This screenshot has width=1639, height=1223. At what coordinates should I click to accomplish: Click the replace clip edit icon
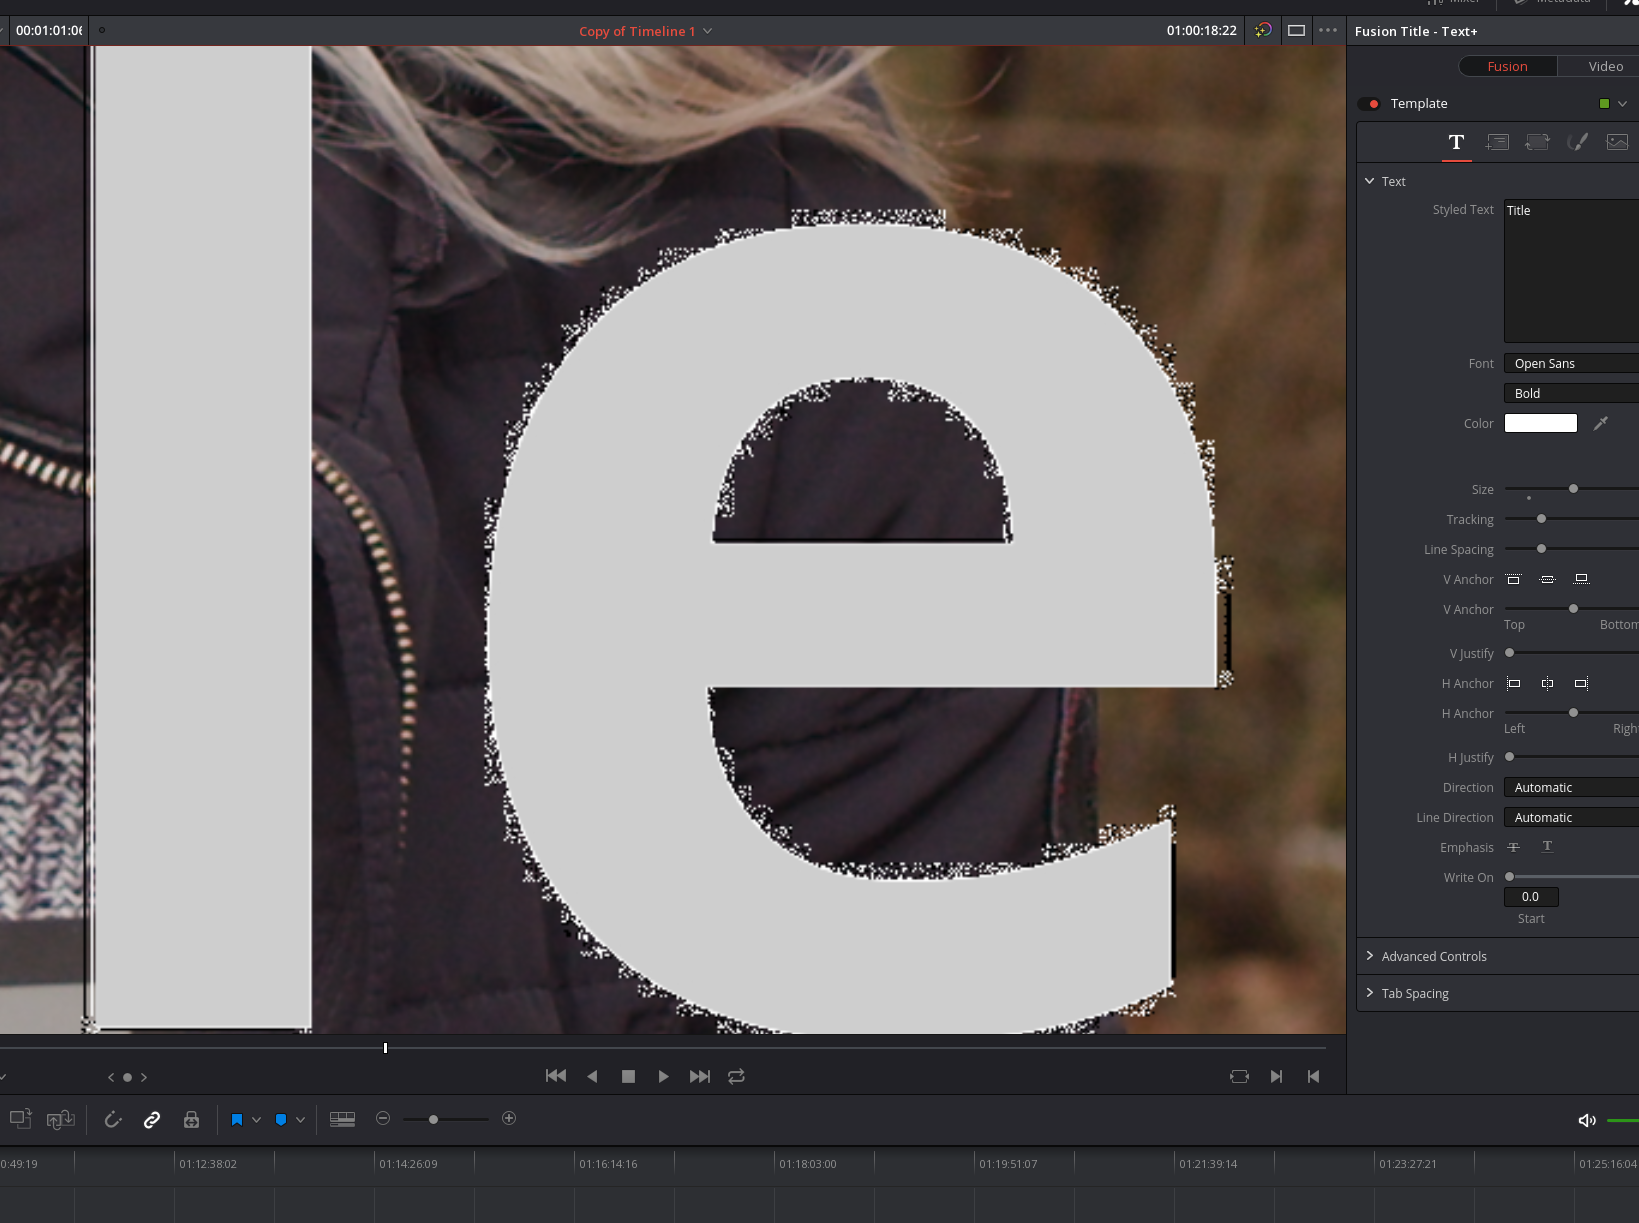pos(61,1119)
